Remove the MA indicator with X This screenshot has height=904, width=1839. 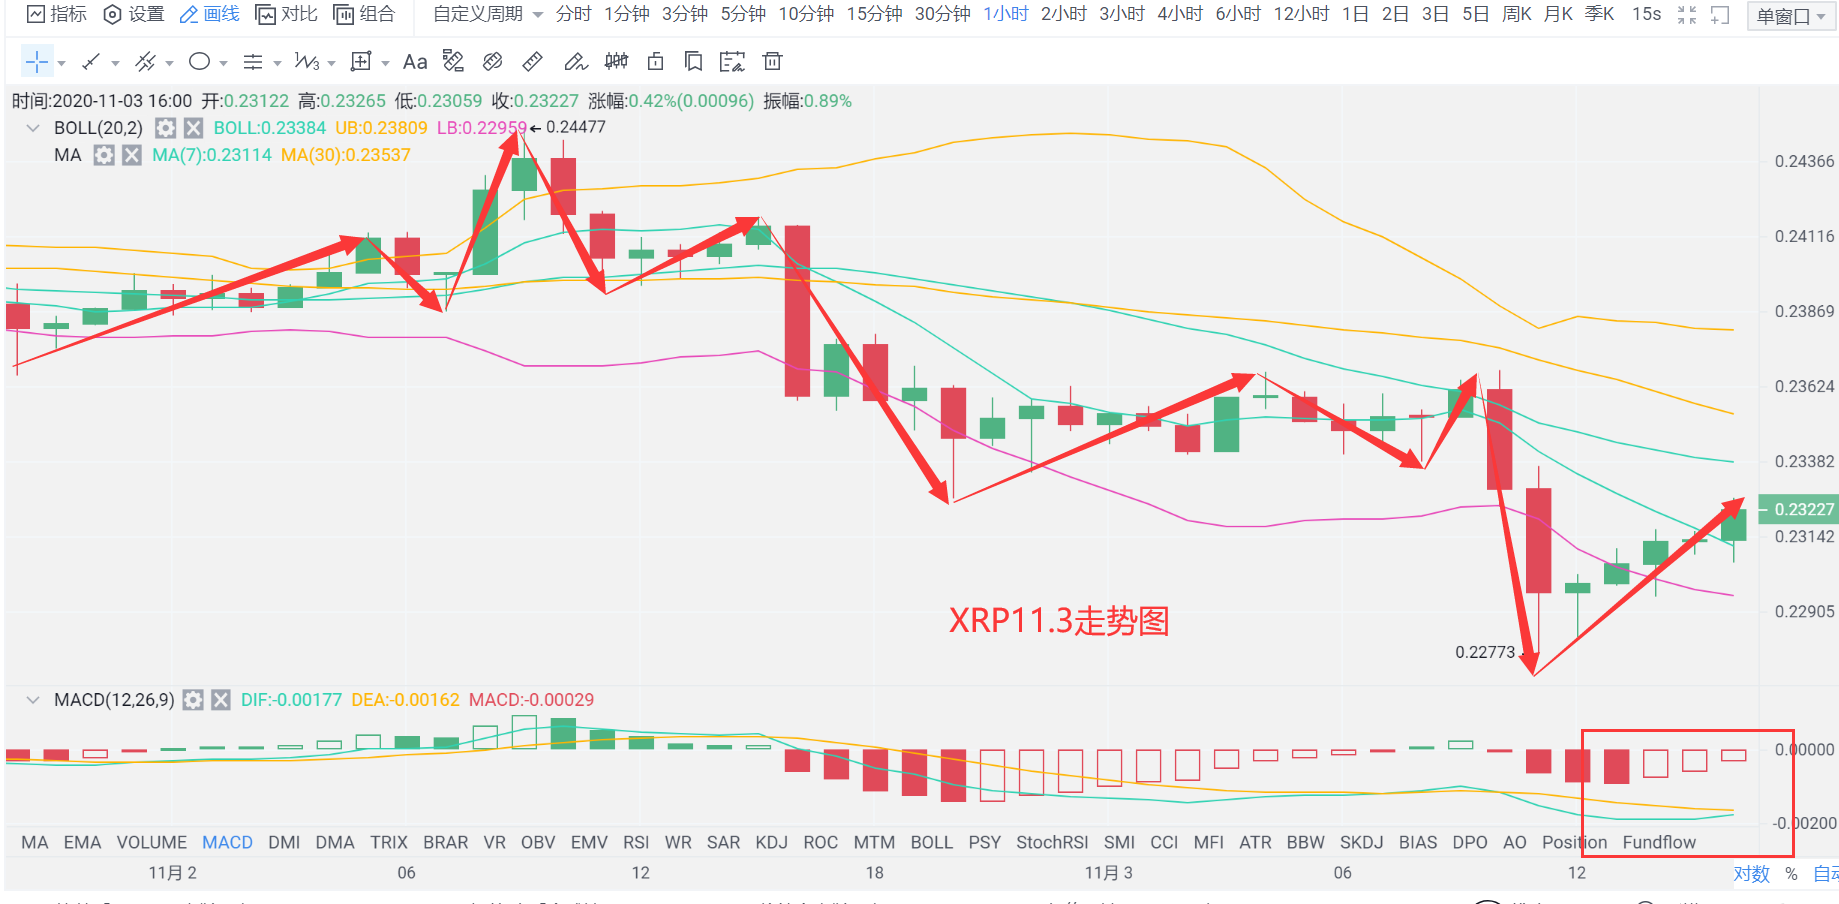[131, 155]
